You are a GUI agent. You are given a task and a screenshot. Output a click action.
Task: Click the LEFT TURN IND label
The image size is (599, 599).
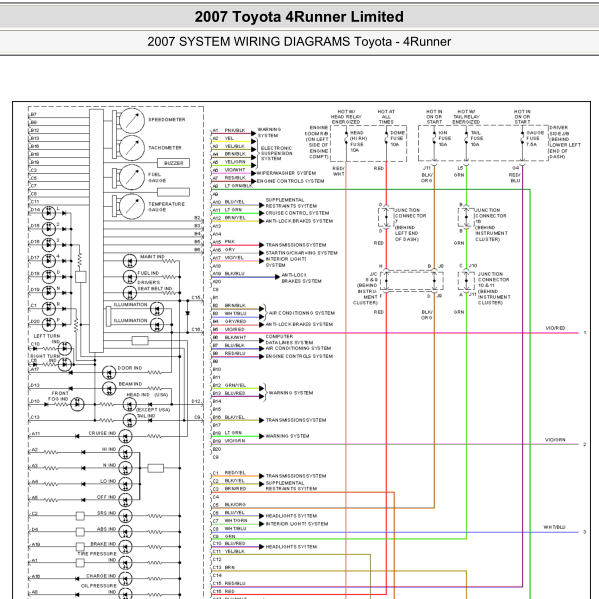47,338
